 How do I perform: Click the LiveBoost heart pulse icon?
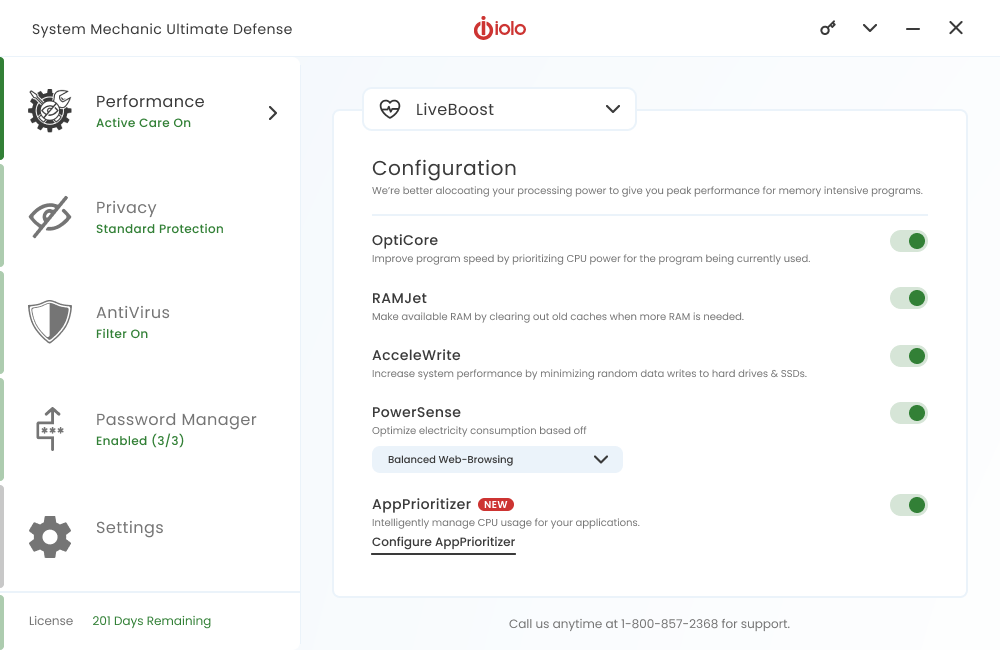390,109
